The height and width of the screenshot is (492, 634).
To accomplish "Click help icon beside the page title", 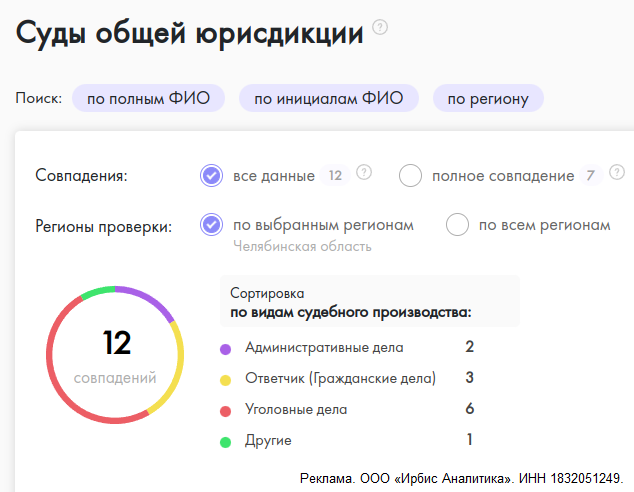I will (380, 28).
